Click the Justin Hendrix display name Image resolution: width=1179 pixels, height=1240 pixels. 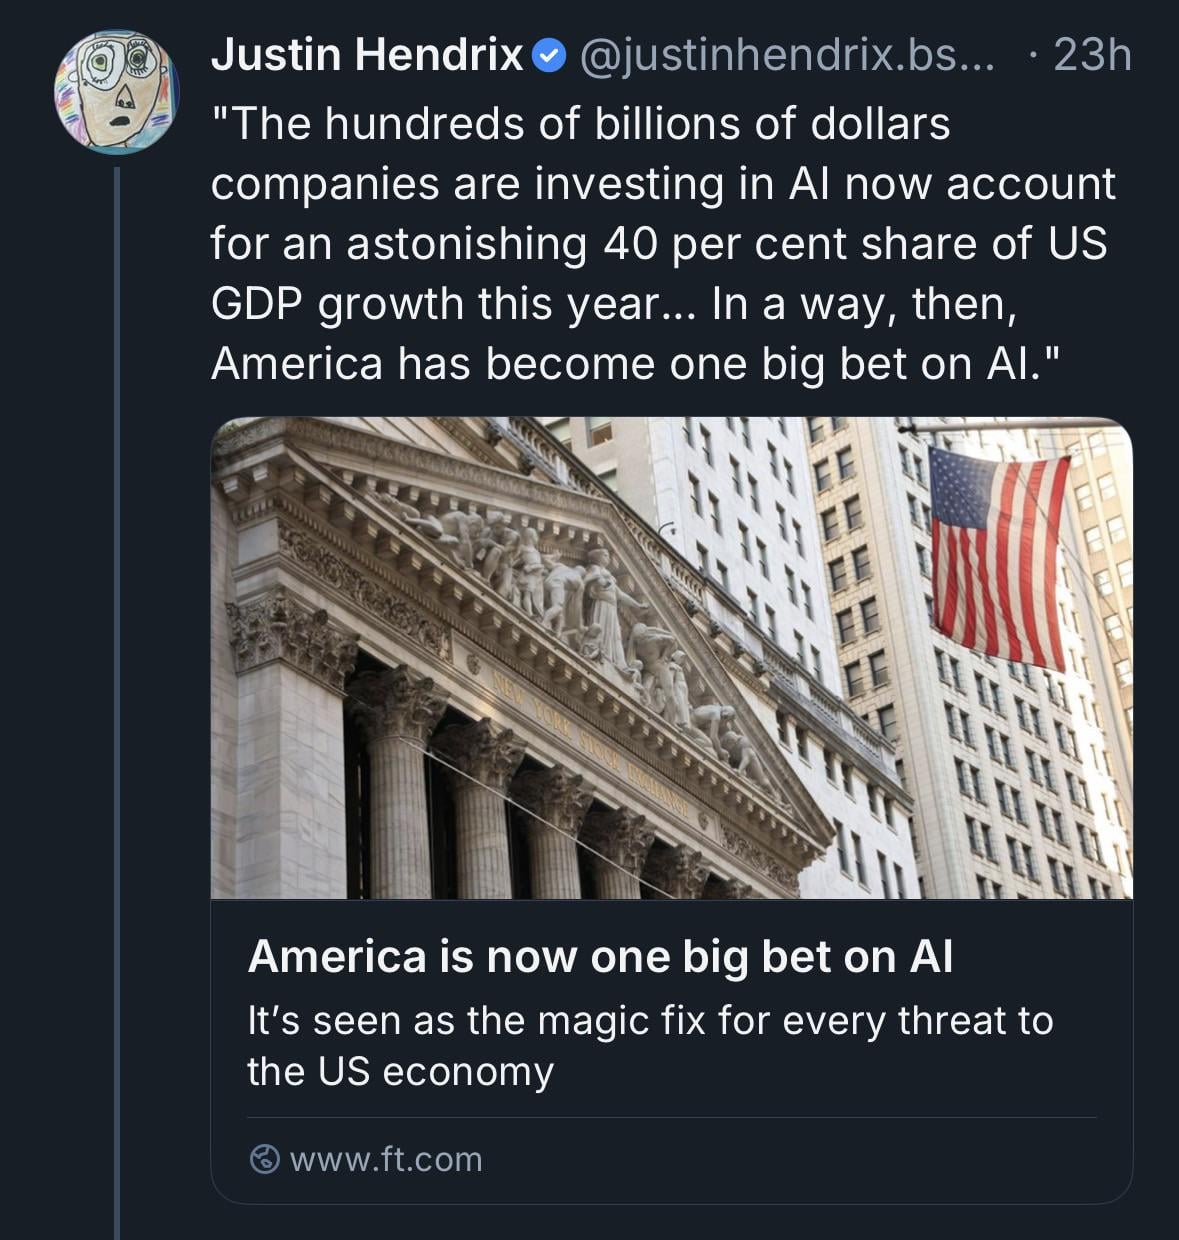tap(367, 55)
